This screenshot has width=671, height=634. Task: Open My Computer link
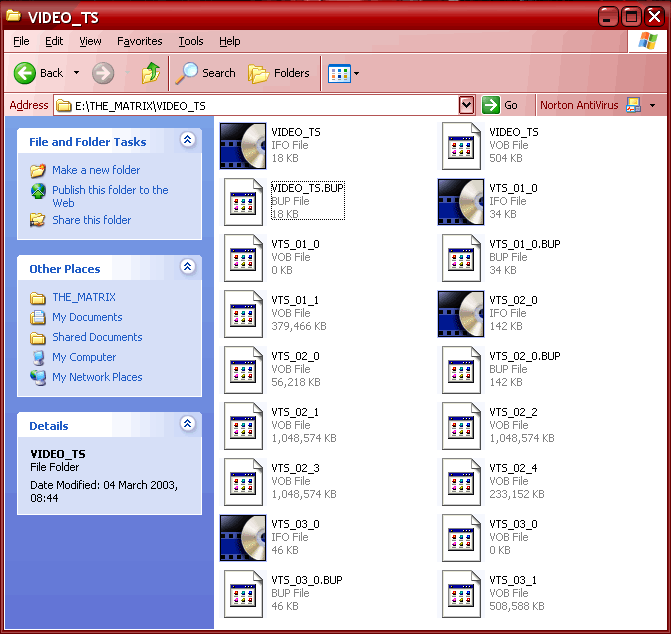click(84, 357)
